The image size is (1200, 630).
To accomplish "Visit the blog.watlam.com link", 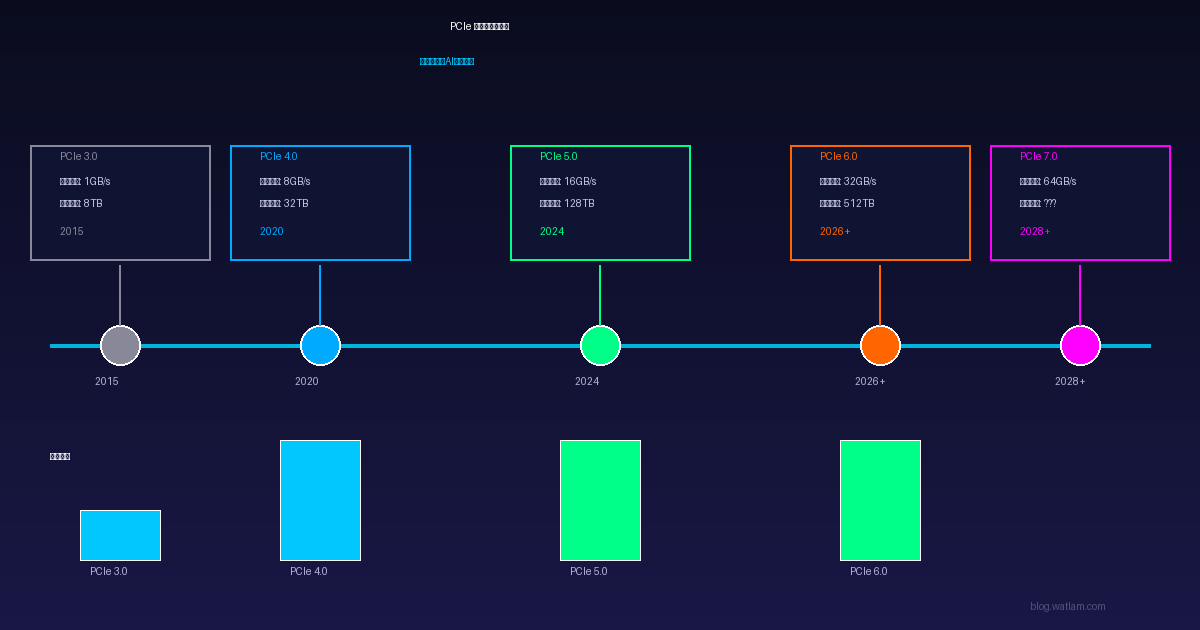I will click(1067, 607).
